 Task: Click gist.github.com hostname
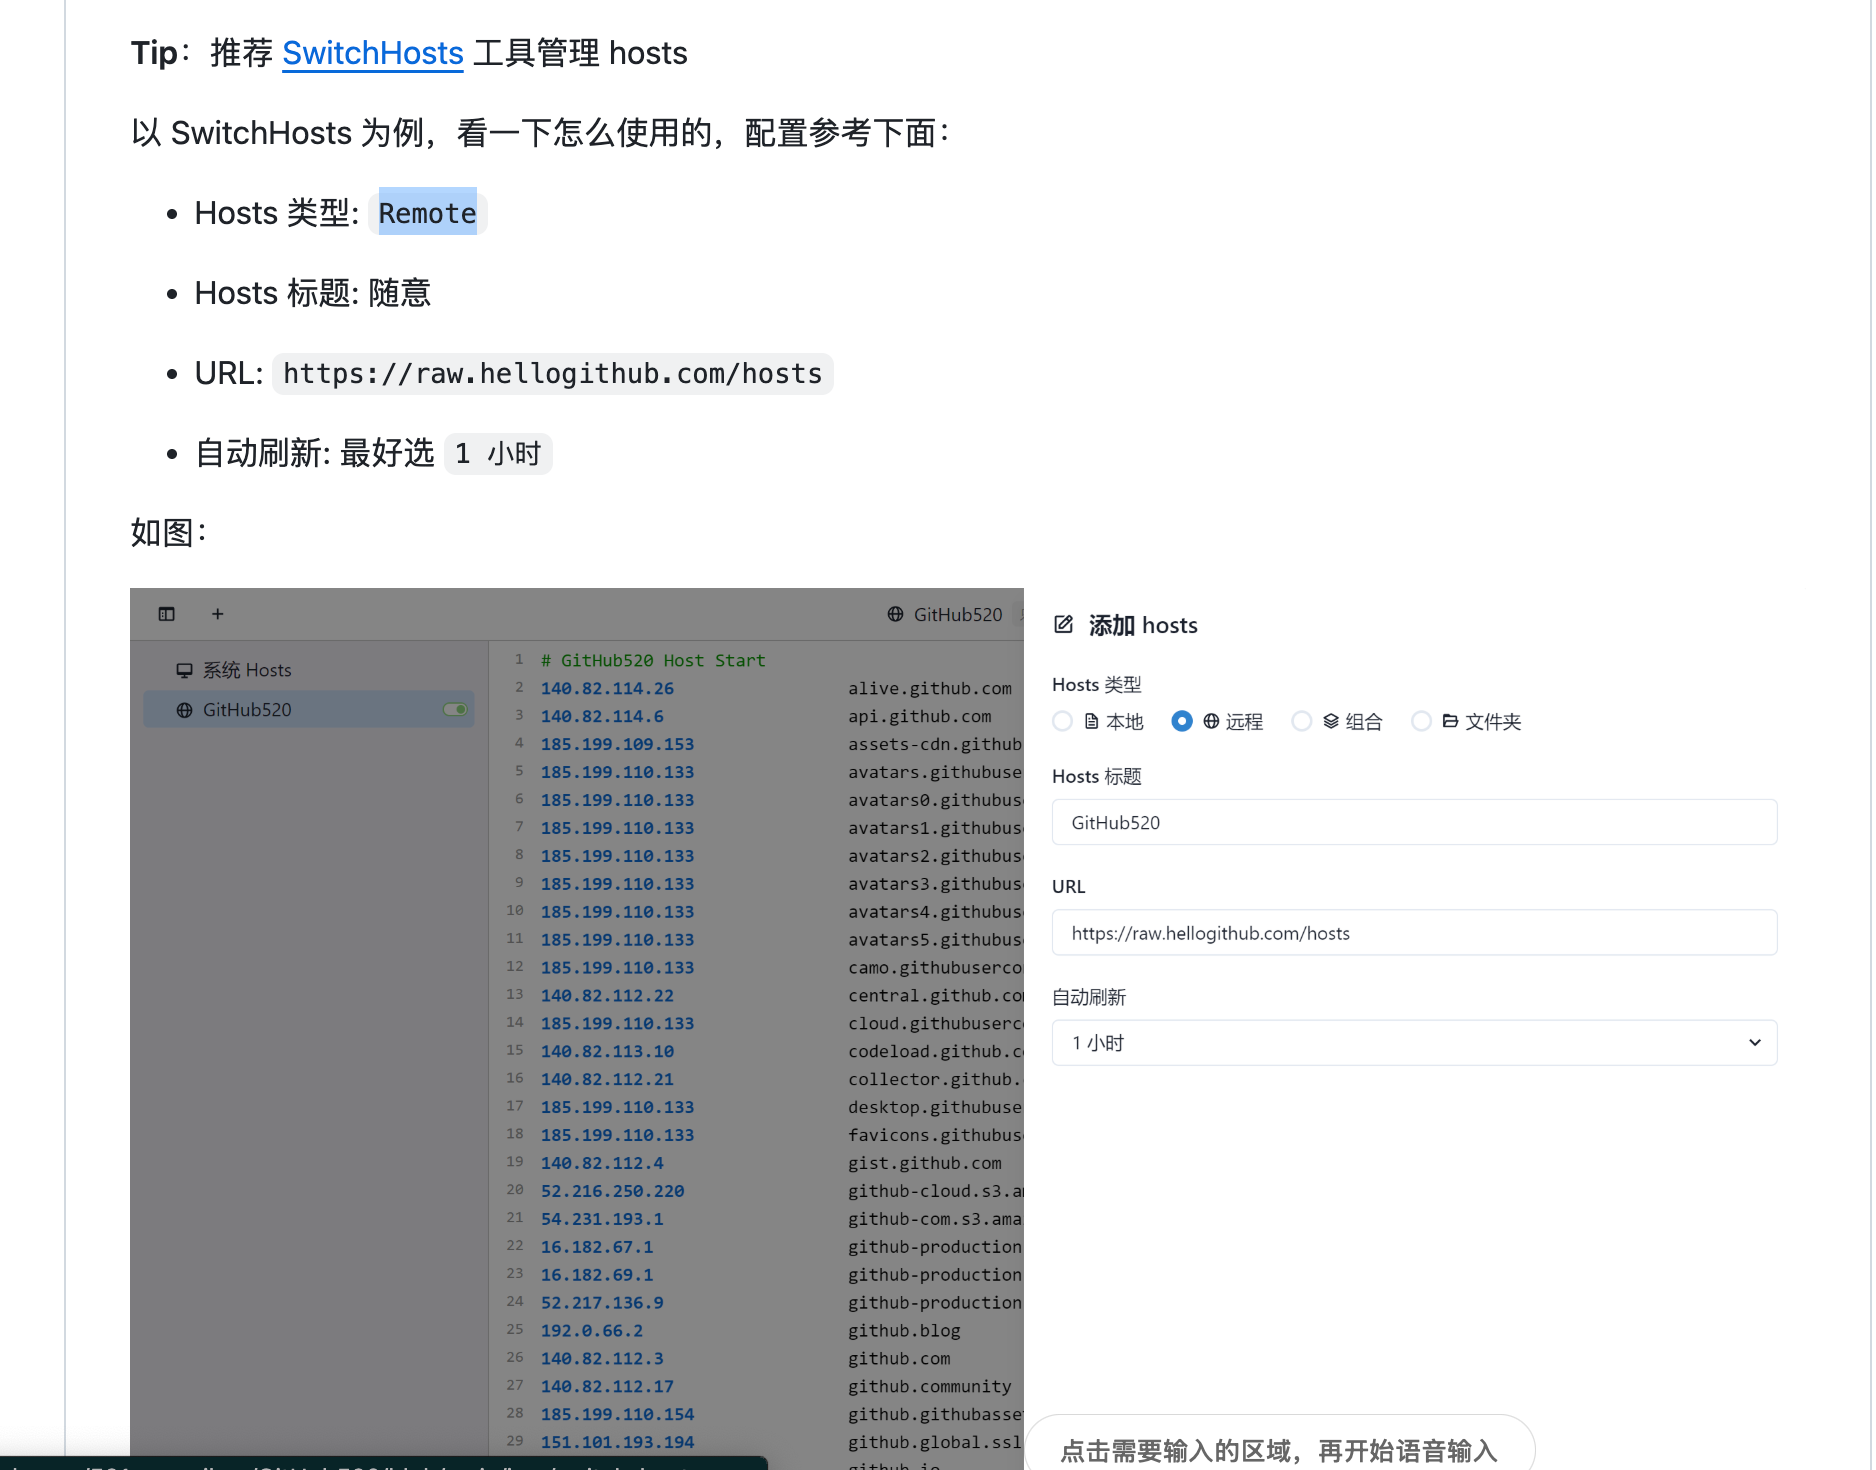pyautogui.click(x=925, y=1164)
